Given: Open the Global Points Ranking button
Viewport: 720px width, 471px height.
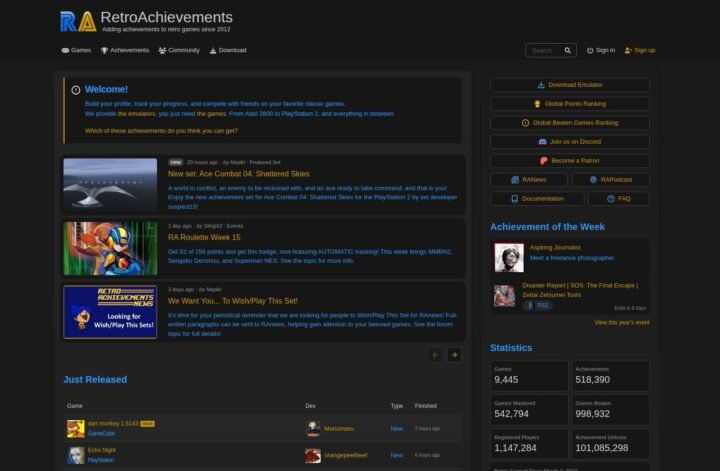Looking at the screenshot, I should click(x=570, y=104).
